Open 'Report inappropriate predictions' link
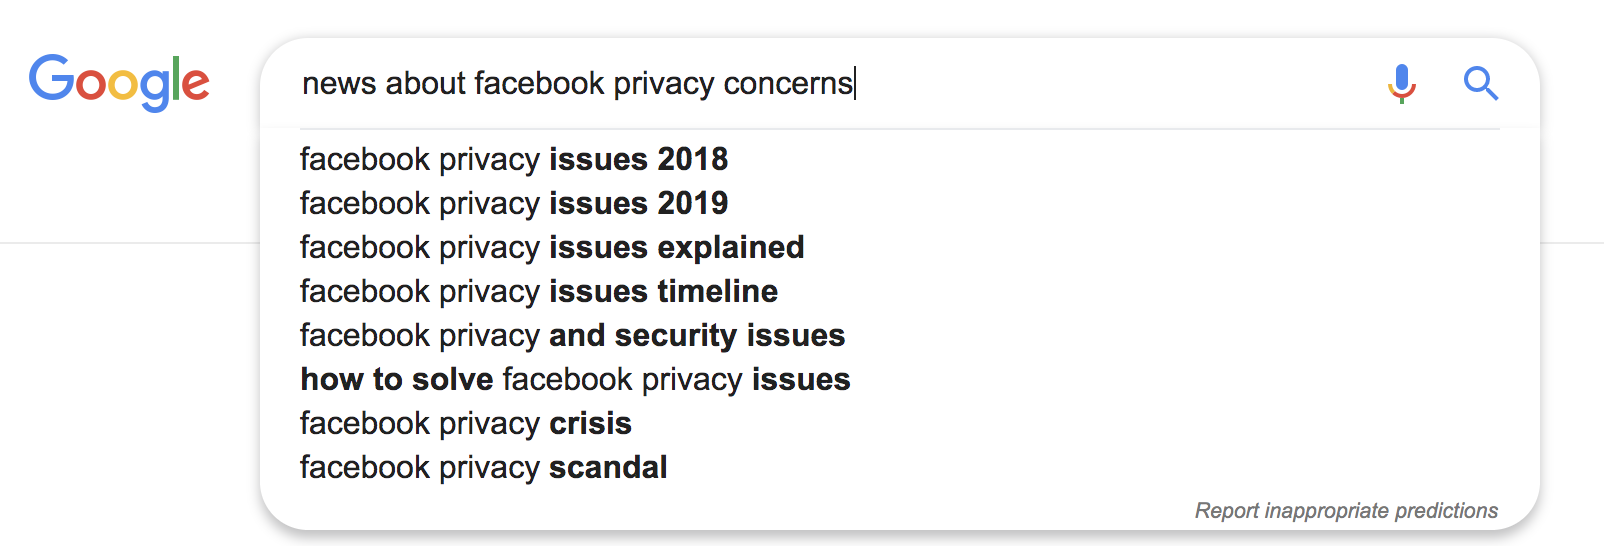The height and width of the screenshot is (546, 1604). click(x=1346, y=511)
